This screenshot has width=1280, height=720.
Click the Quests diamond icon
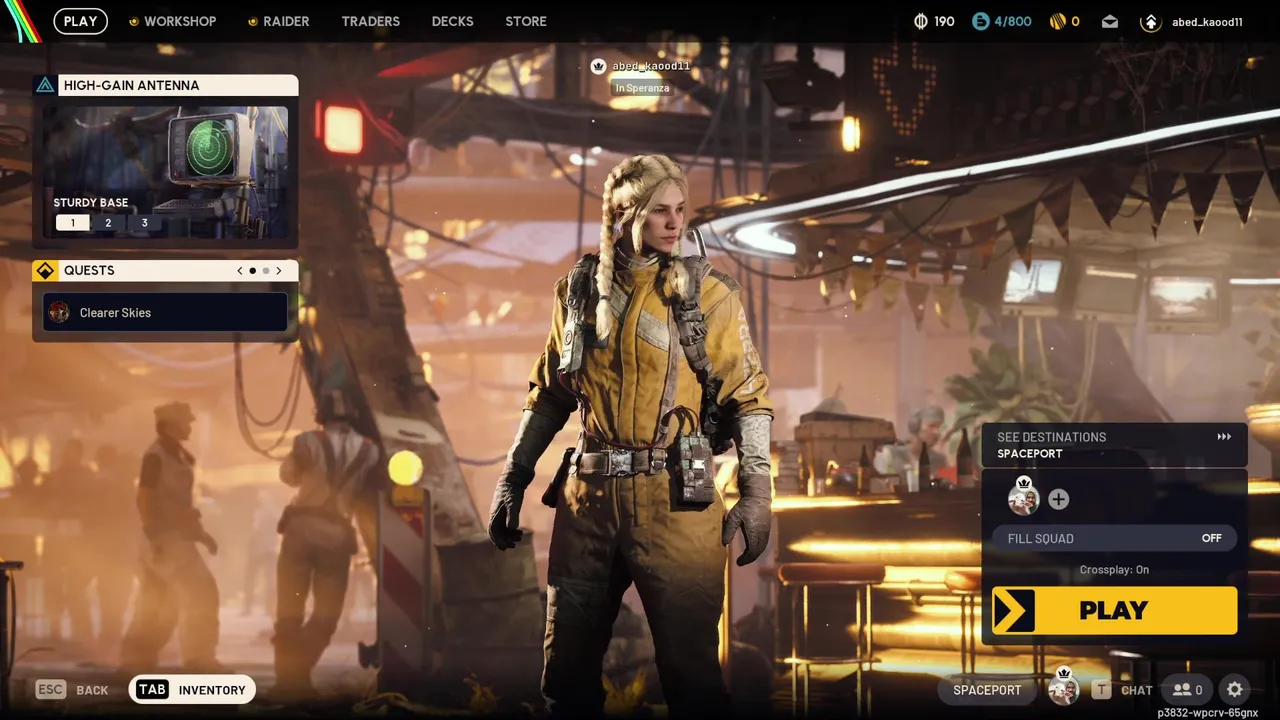[x=45, y=271]
